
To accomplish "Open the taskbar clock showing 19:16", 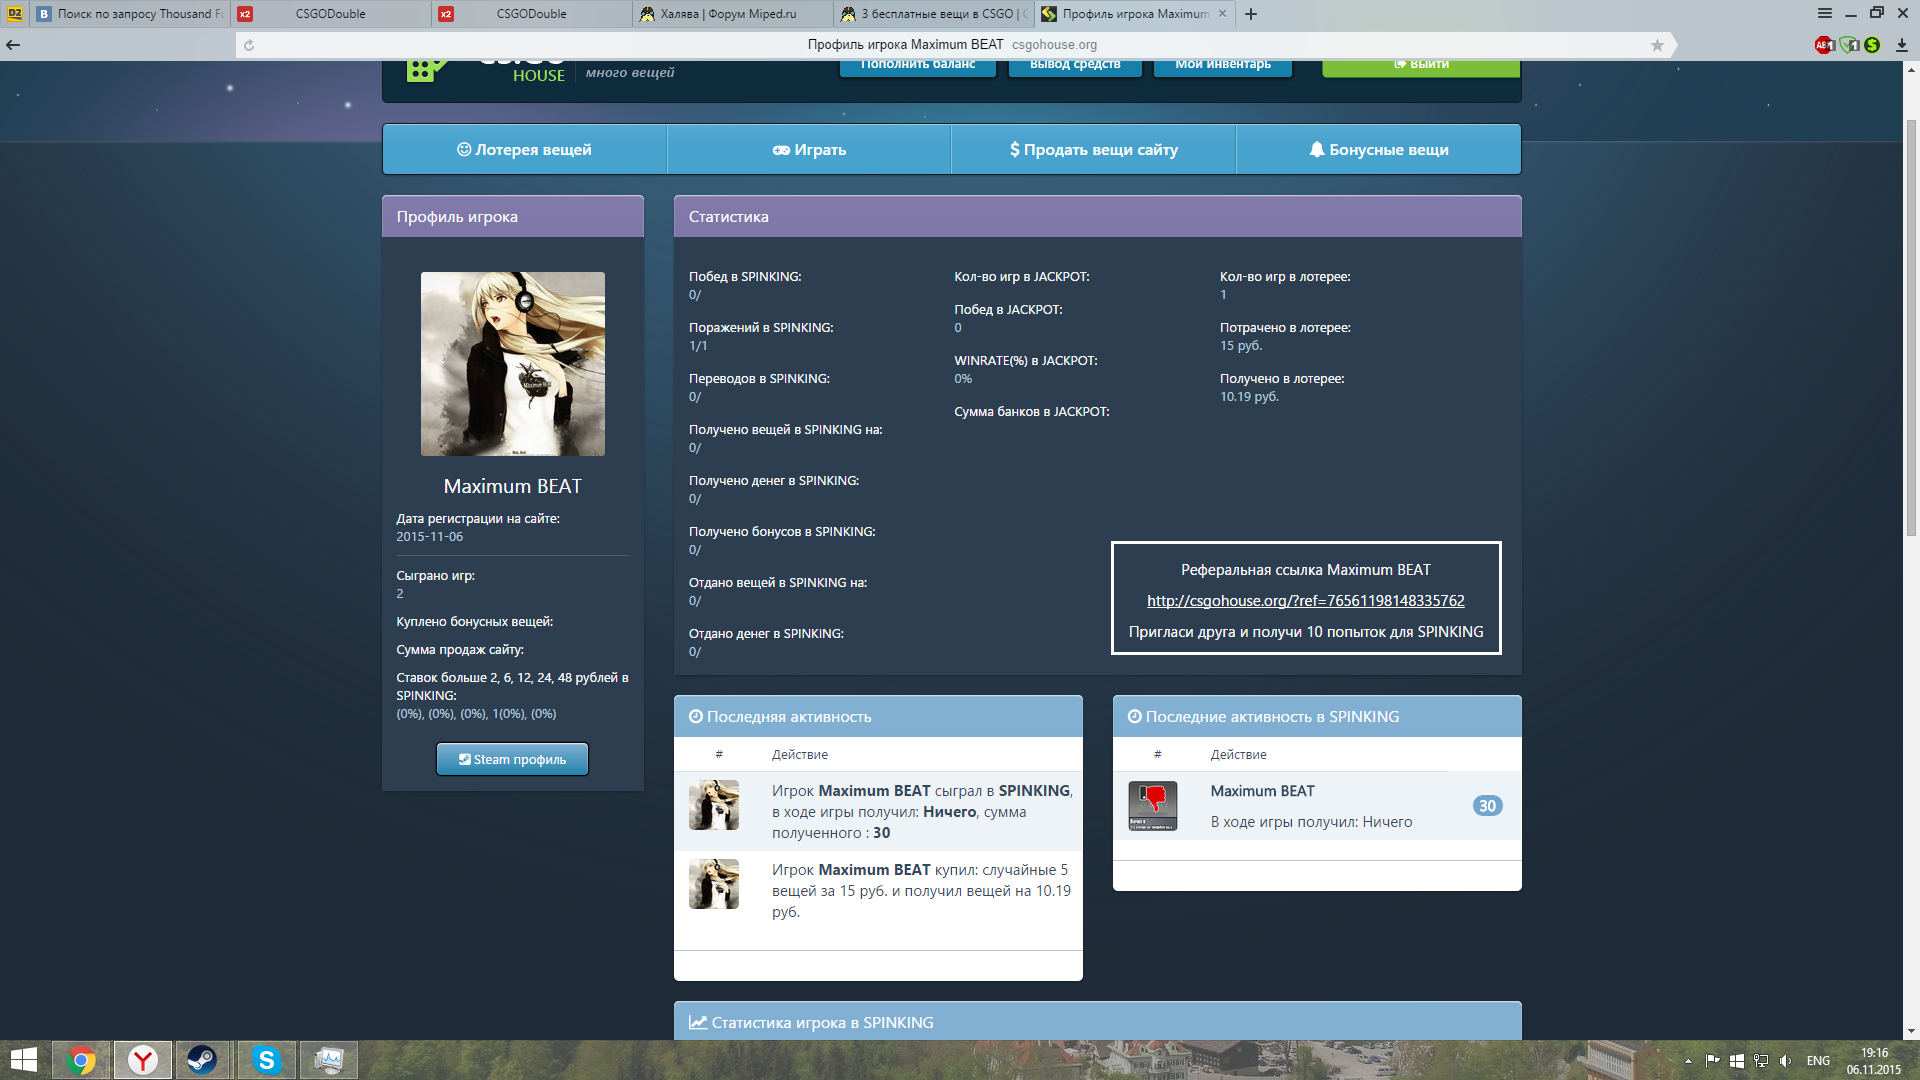I will coord(1874,1061).
